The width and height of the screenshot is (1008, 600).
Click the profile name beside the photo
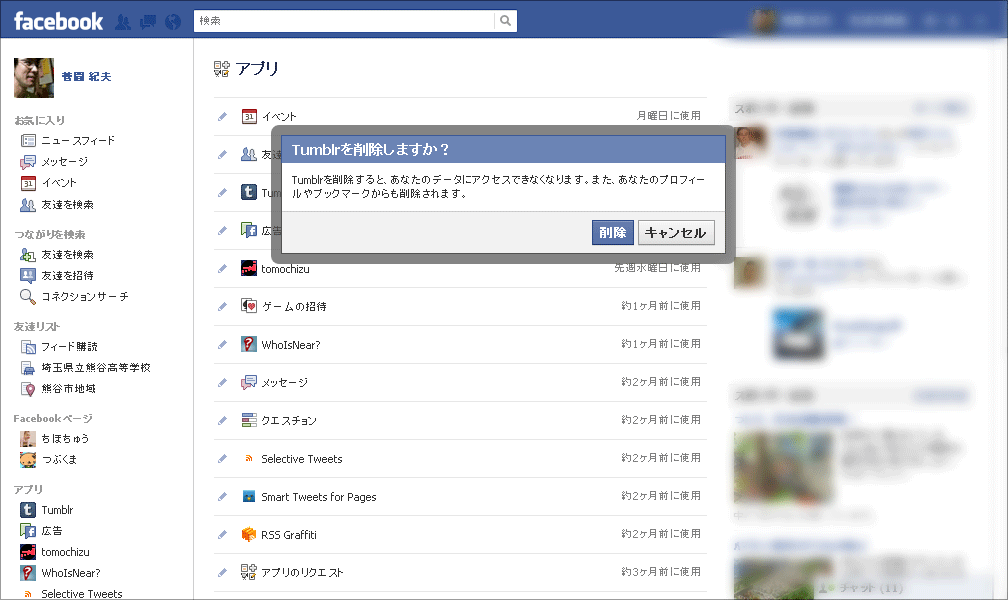(86, 77)
